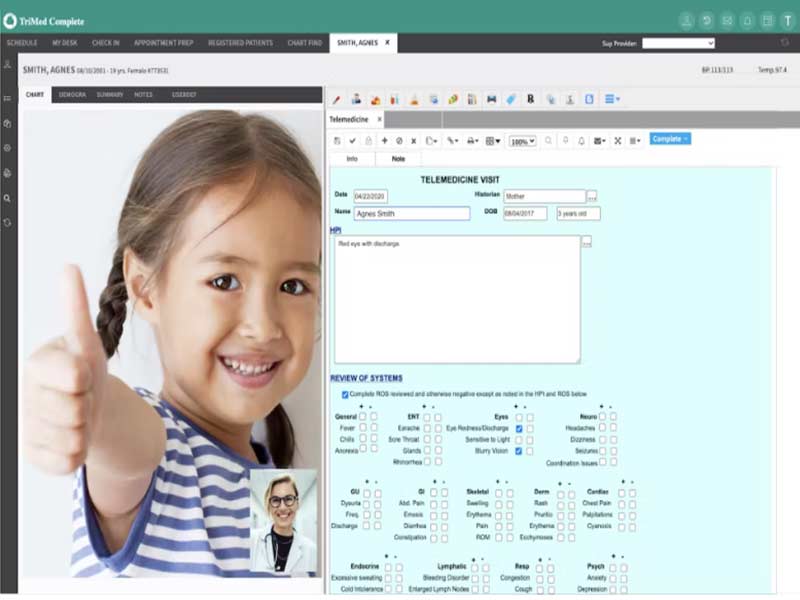Expand the Complete button dropdown
This screenshot has height=600, width=800.
point(686,139)
